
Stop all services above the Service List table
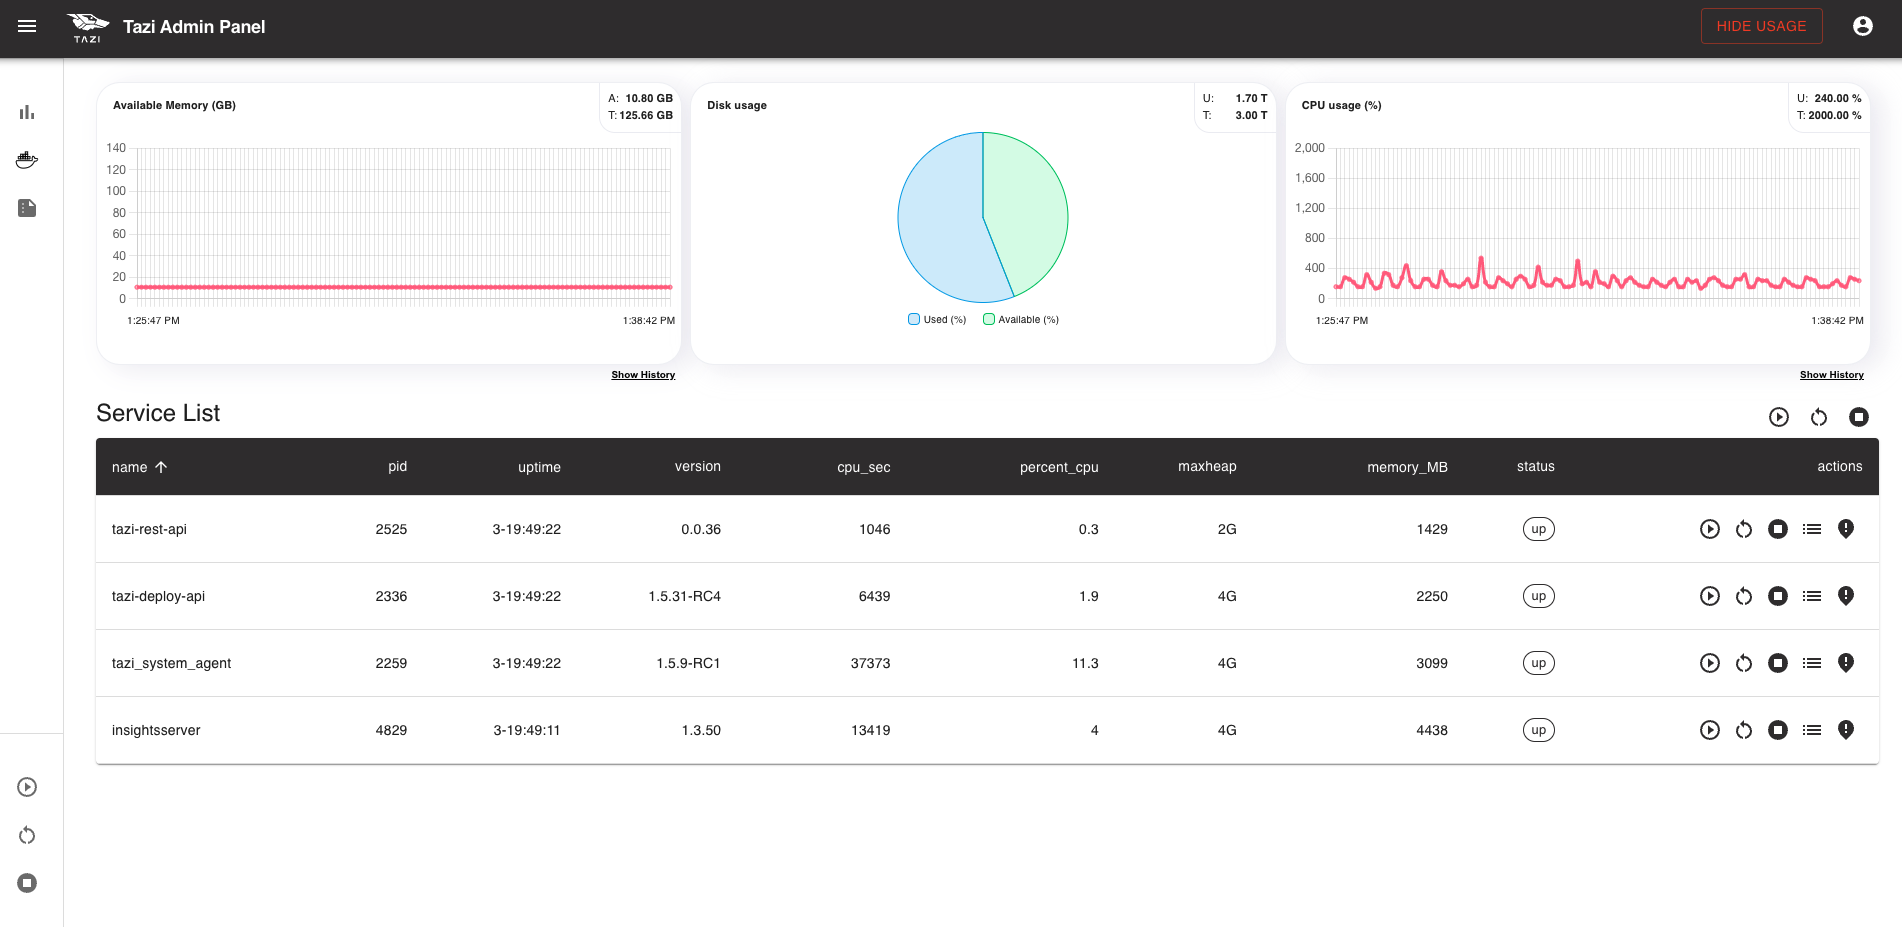coord(1859,417)
